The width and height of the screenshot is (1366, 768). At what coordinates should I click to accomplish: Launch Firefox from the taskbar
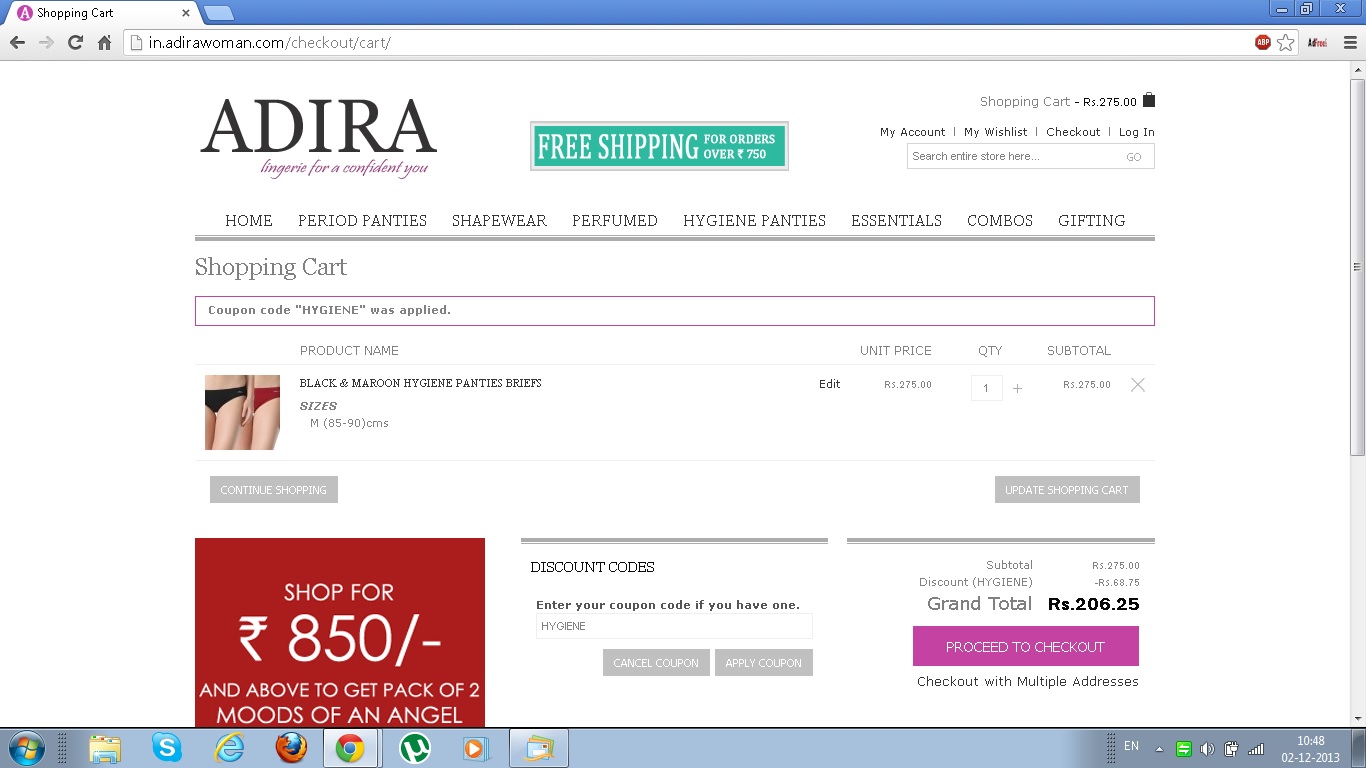[291, 748]
